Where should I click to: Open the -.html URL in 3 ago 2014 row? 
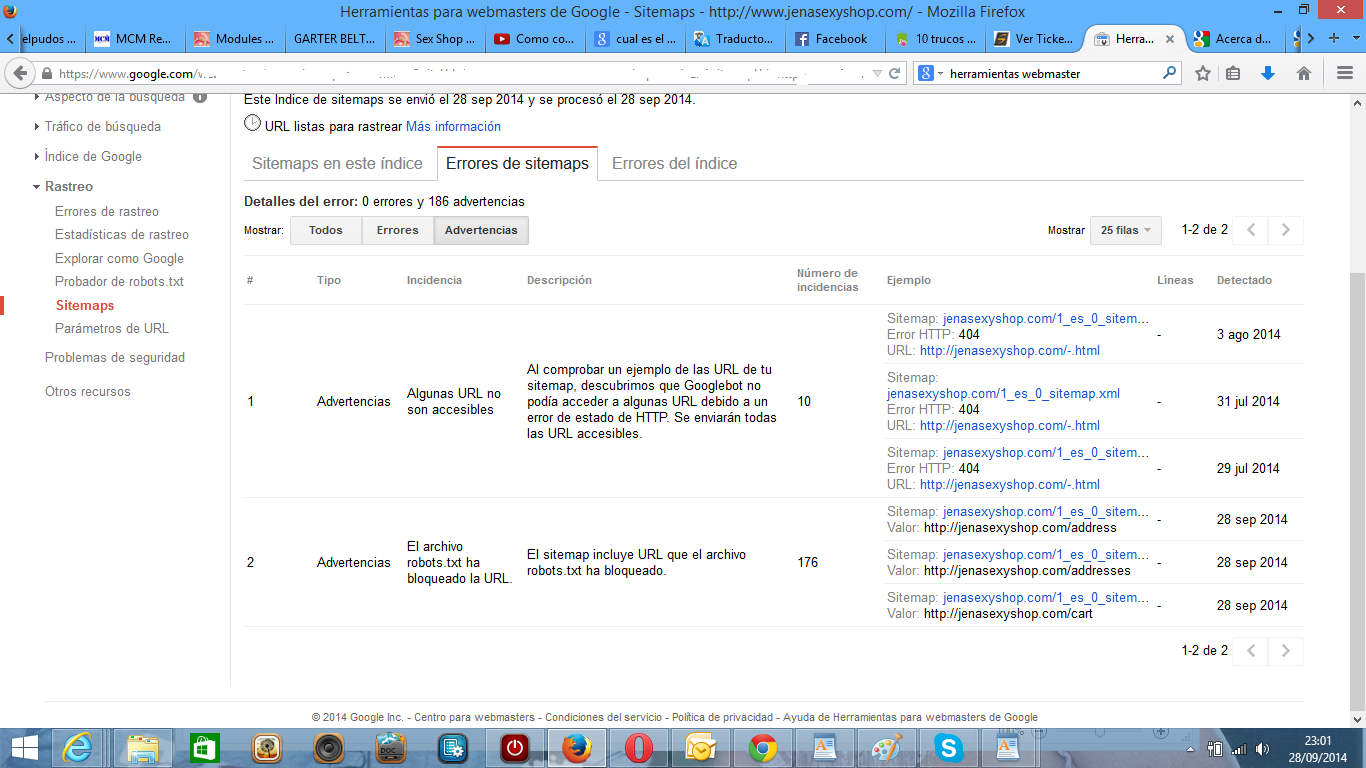tap(1010, 350)
